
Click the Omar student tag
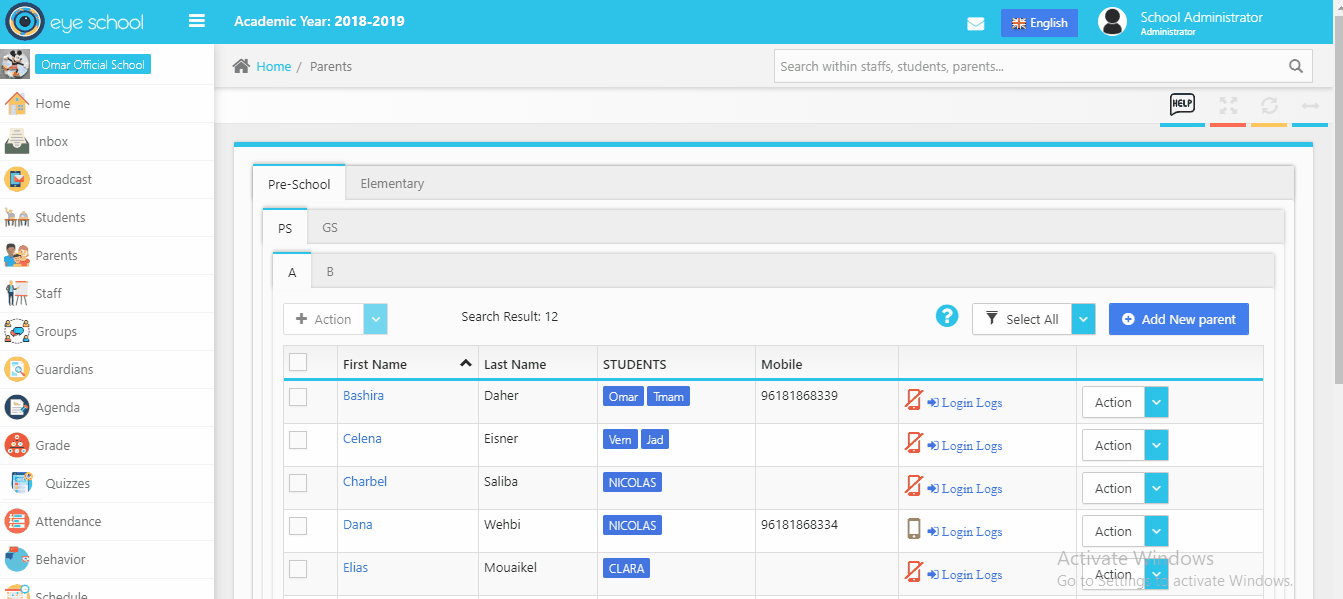623,397
